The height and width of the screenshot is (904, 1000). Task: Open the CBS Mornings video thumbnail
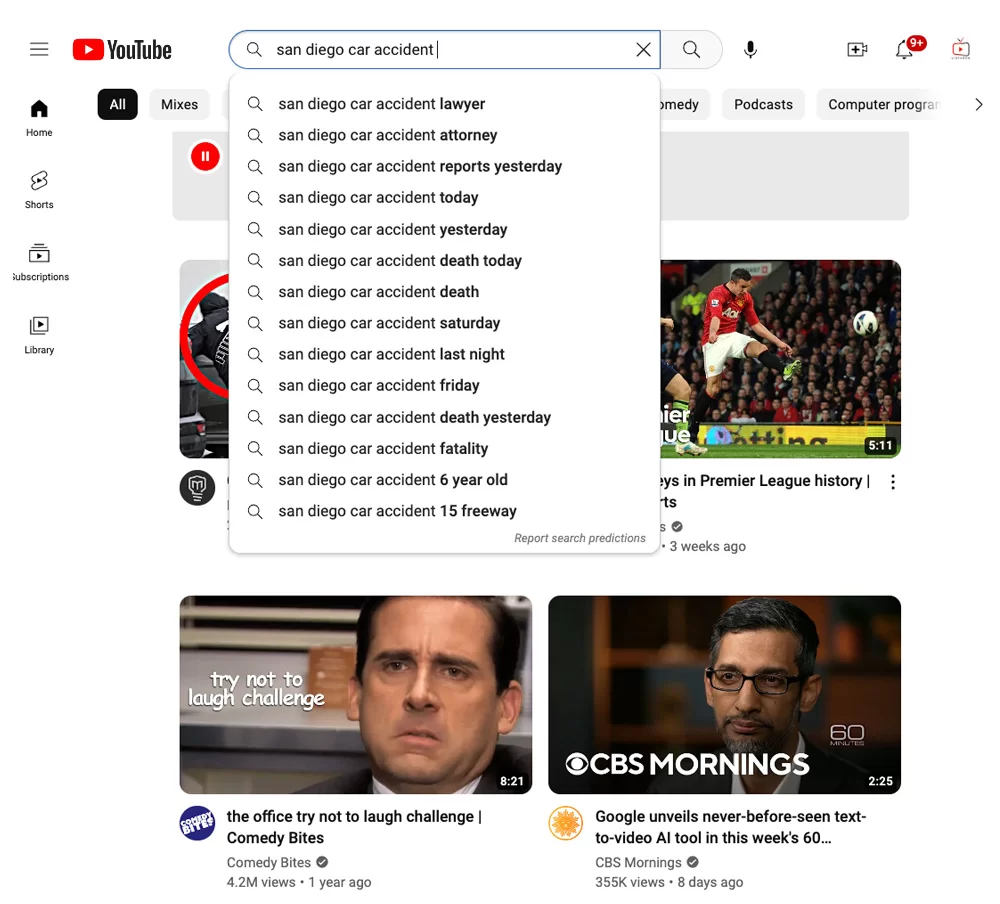click(724, 695)
